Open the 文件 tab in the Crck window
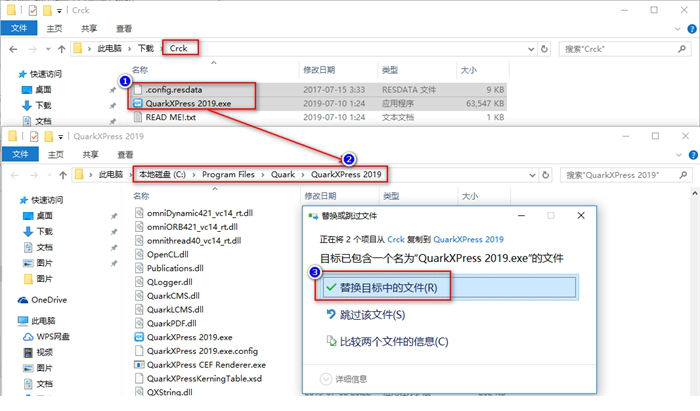Screen dimensions: 700x411 [x=19, y=28]
